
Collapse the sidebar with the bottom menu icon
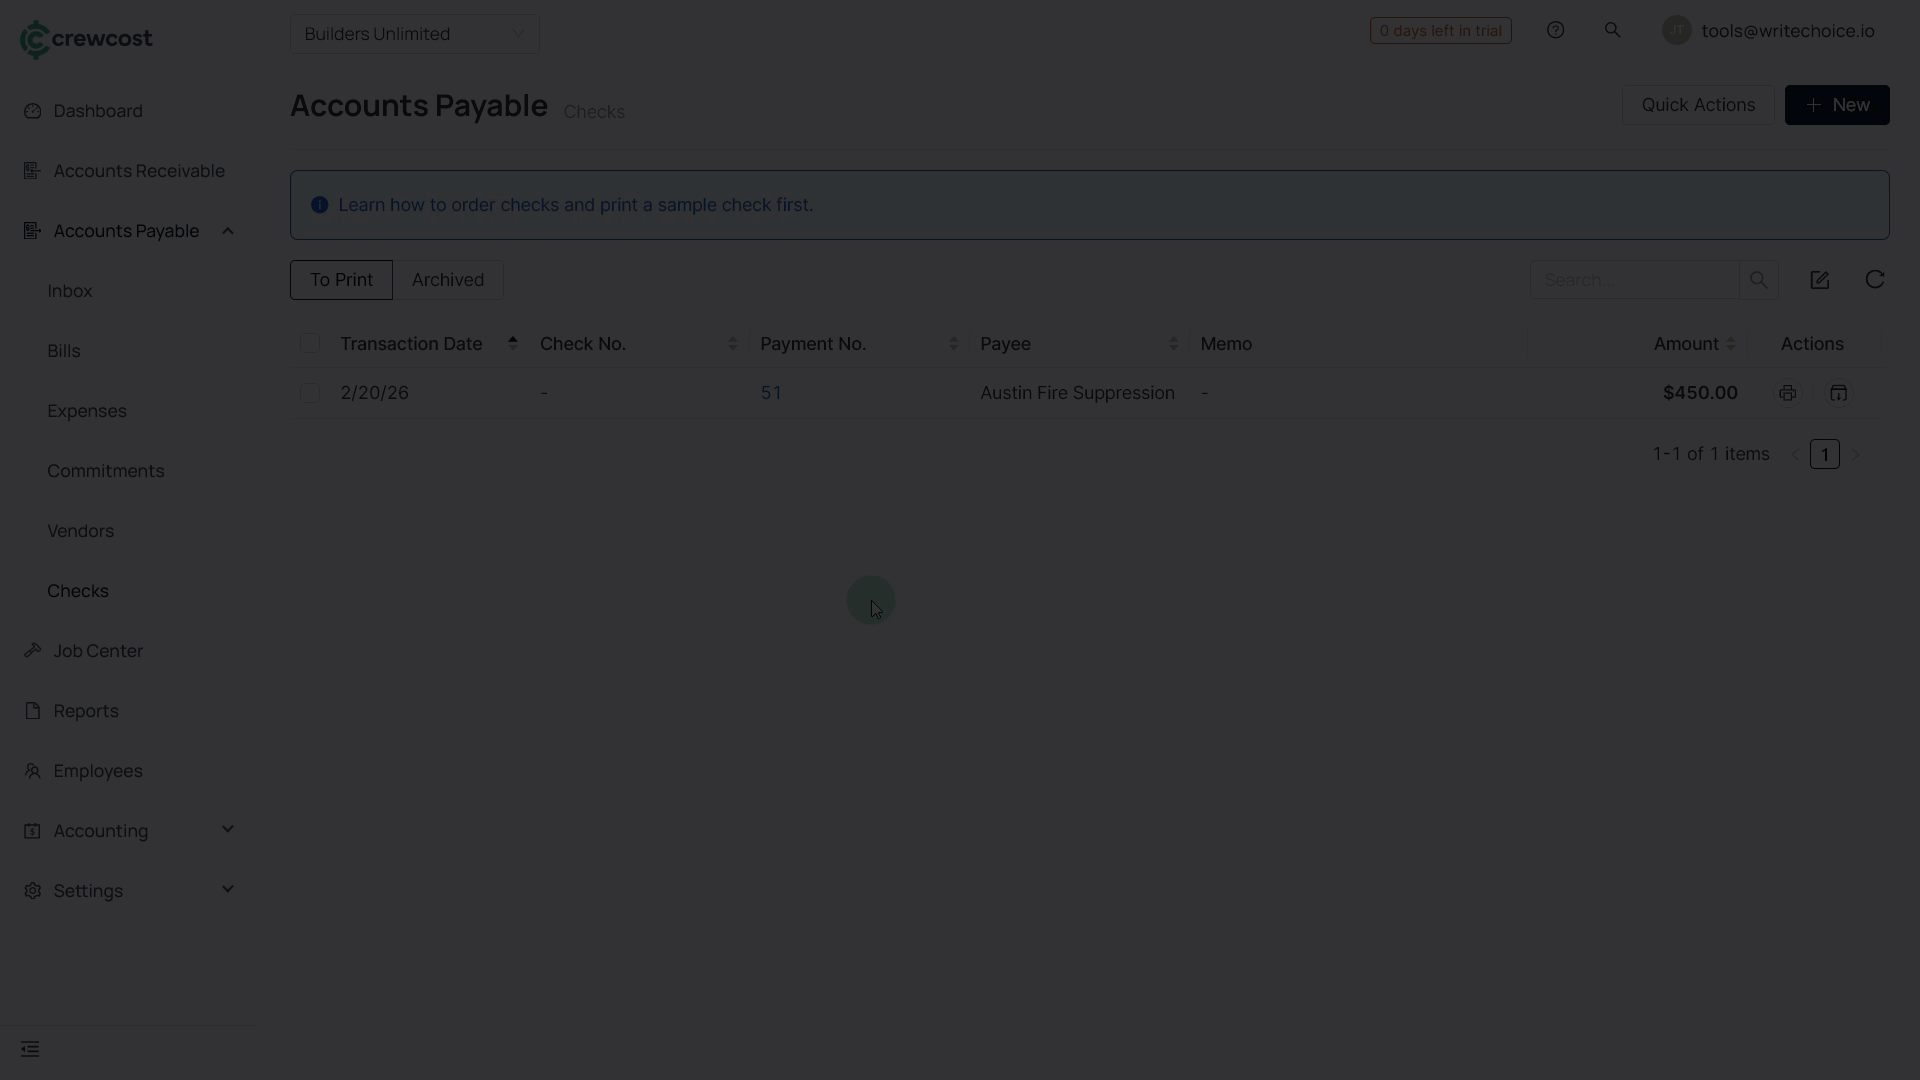click(30, 1049)
